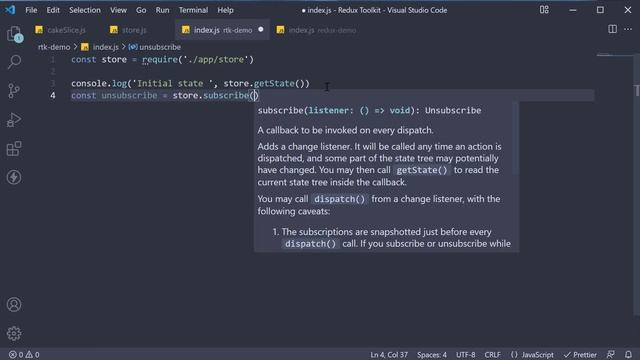Screen dimensions: 640x360
Task: Open the Extensions view
Action: 14,149
